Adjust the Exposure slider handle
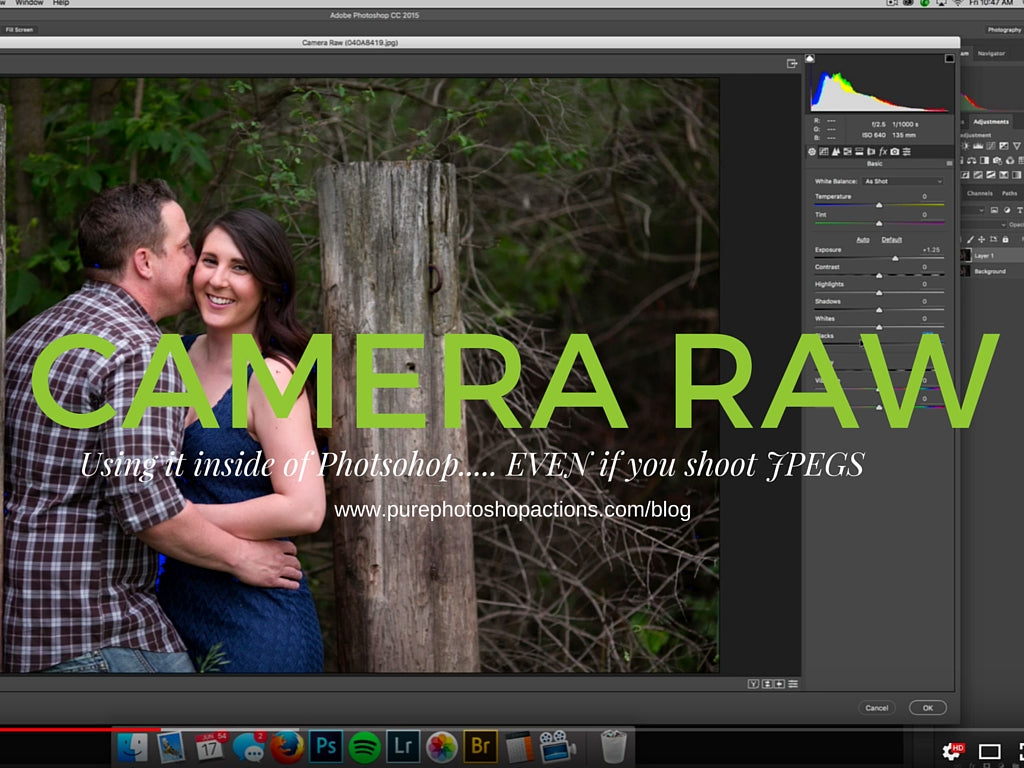Viewport: 1024px width, 768px height. 895,259
